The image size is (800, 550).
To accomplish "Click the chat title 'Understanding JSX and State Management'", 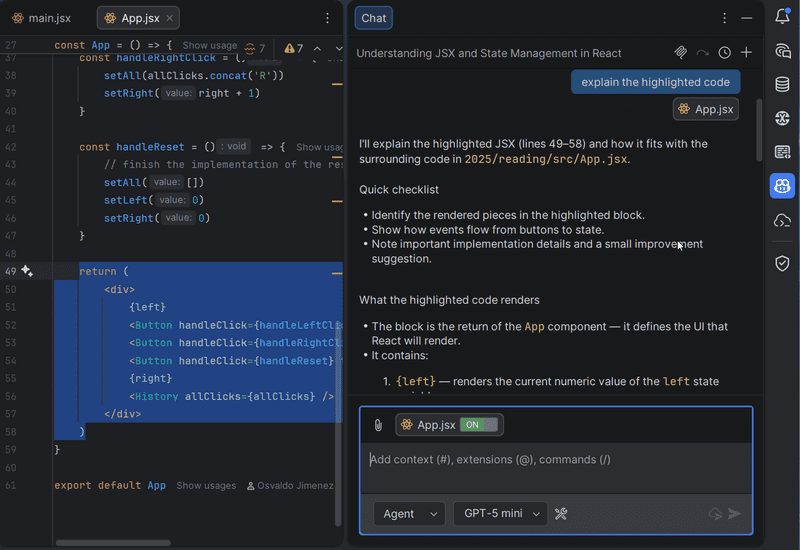I will click(x=489, y=53).
